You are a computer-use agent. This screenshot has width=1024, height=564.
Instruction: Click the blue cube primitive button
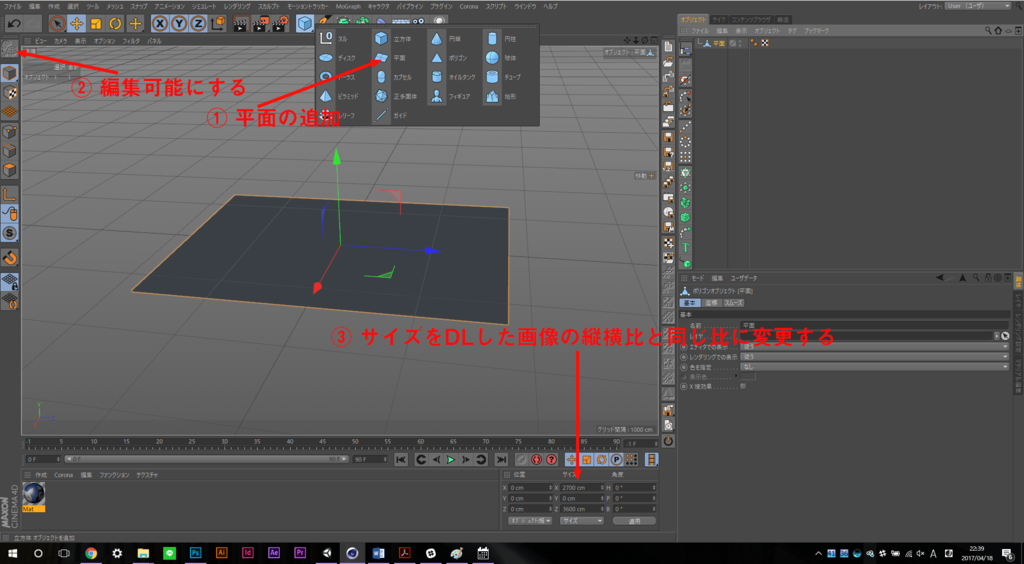coord(305,24)
